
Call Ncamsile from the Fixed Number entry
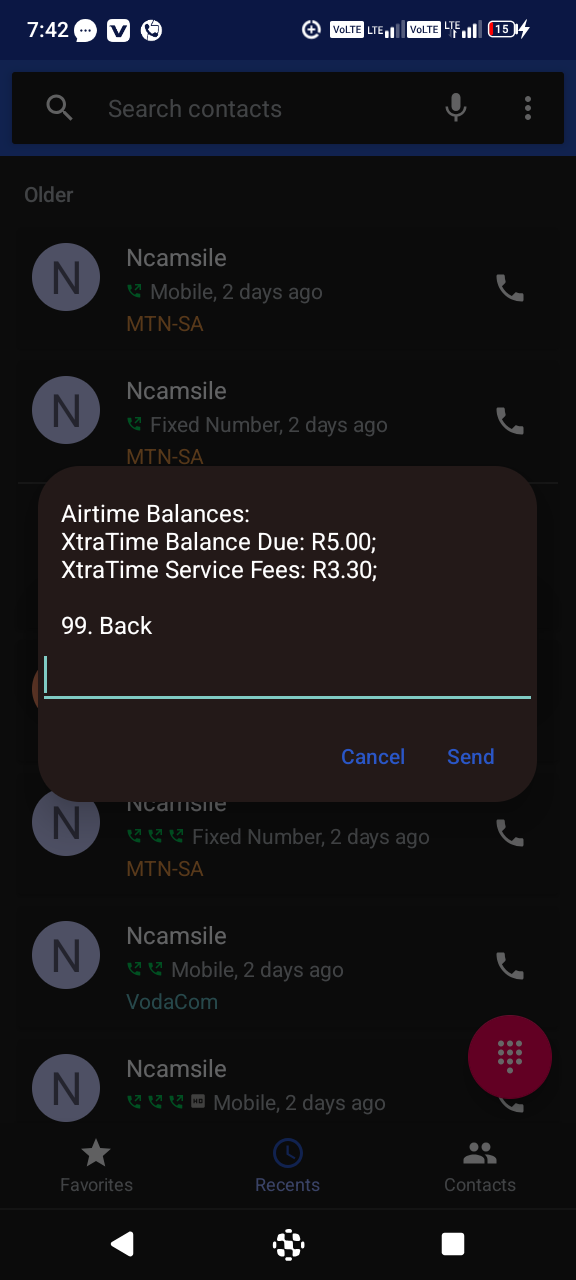510,421
